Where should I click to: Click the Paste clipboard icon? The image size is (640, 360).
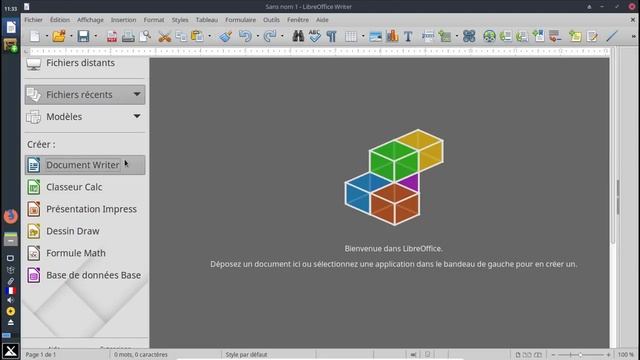[x=197, y=36]
